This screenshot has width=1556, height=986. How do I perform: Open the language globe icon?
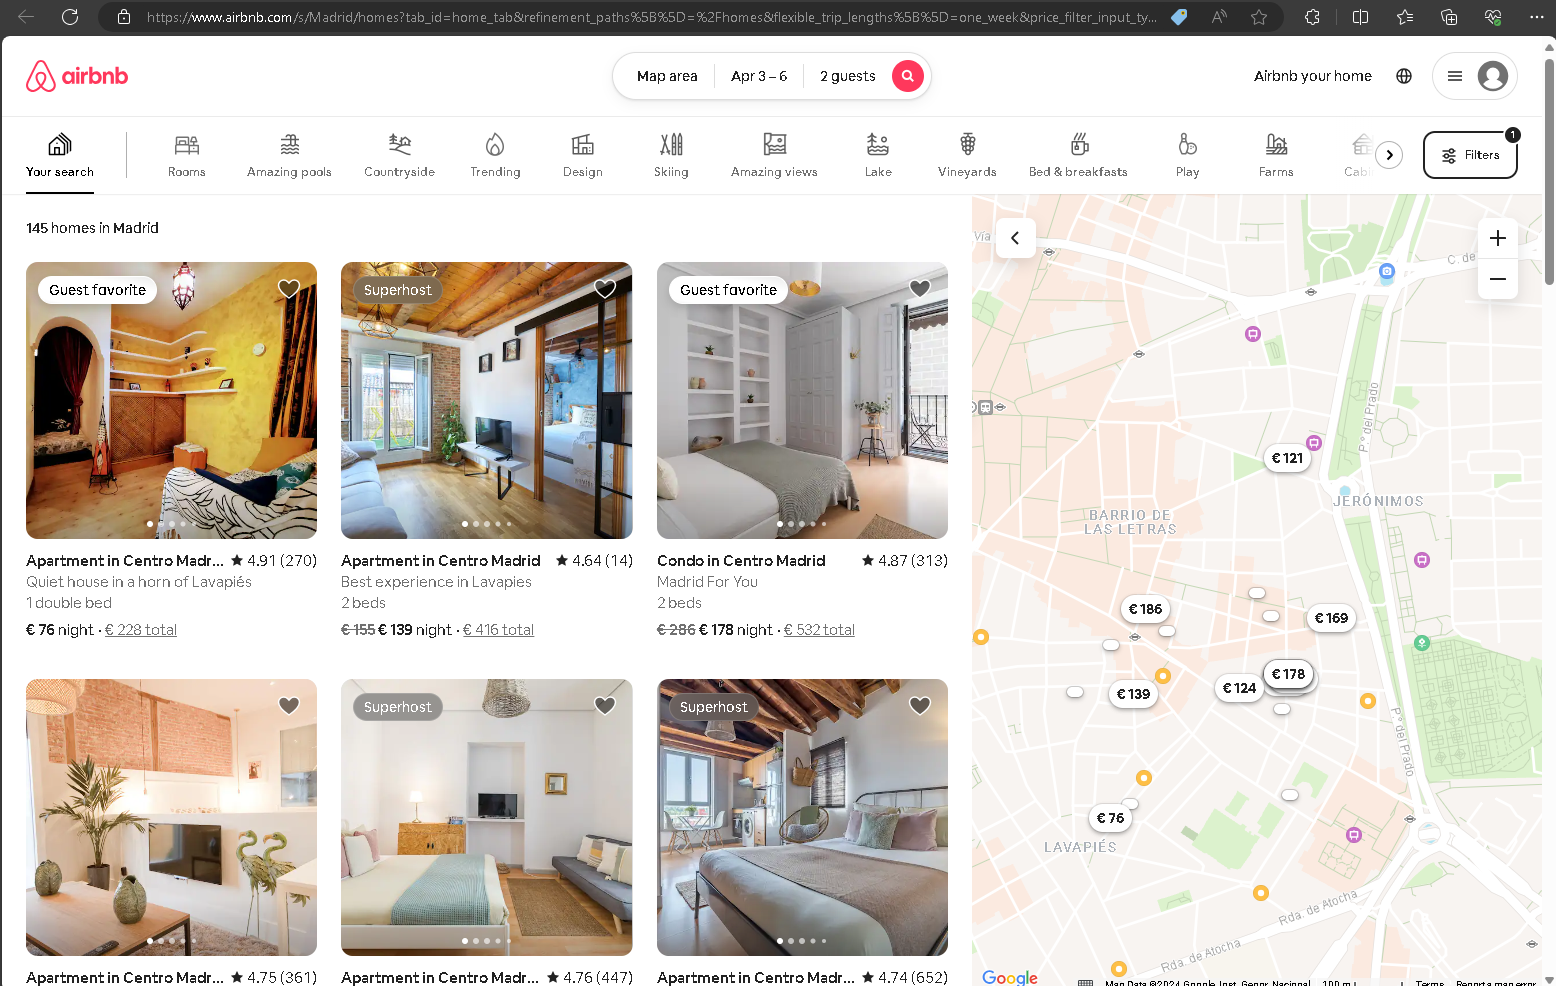pyautogui.click(x=1404, y=76)
